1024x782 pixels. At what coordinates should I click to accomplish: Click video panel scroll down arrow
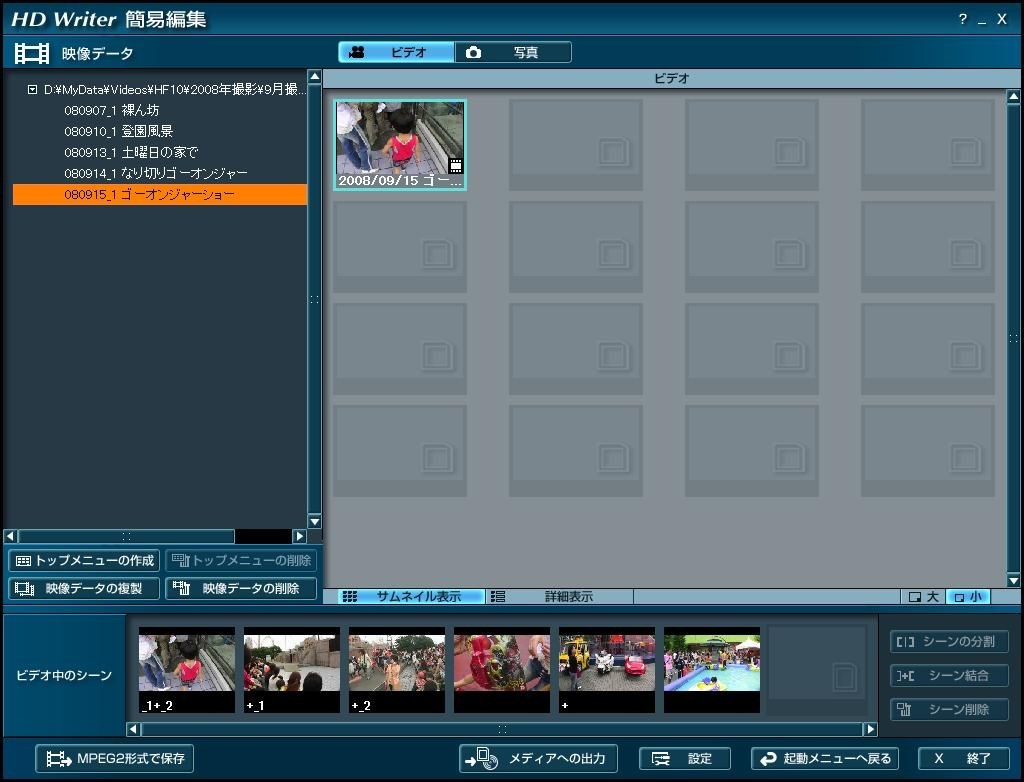(x=1014, y=580)
